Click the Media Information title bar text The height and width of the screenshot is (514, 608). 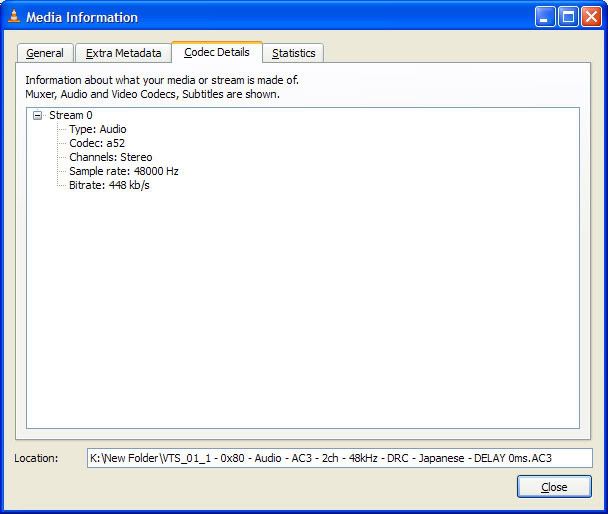coord(82,17)
